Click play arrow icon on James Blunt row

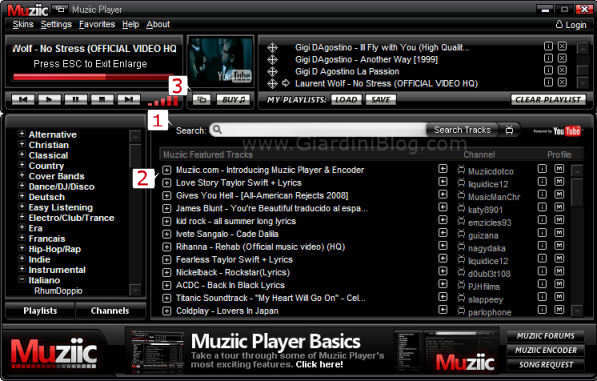coord(443,207)
